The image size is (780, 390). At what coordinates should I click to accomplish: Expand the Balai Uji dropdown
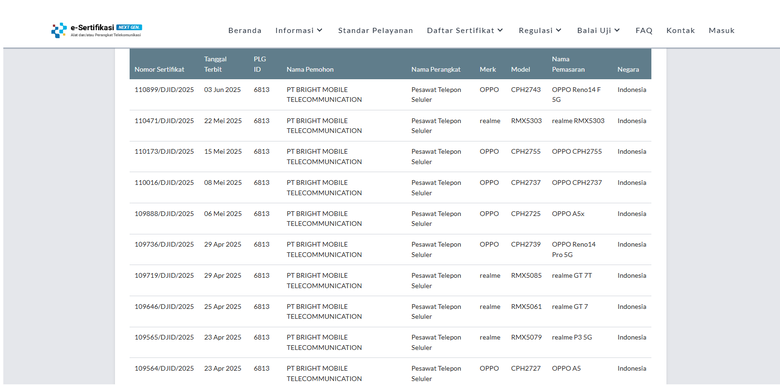pos(599,30)
